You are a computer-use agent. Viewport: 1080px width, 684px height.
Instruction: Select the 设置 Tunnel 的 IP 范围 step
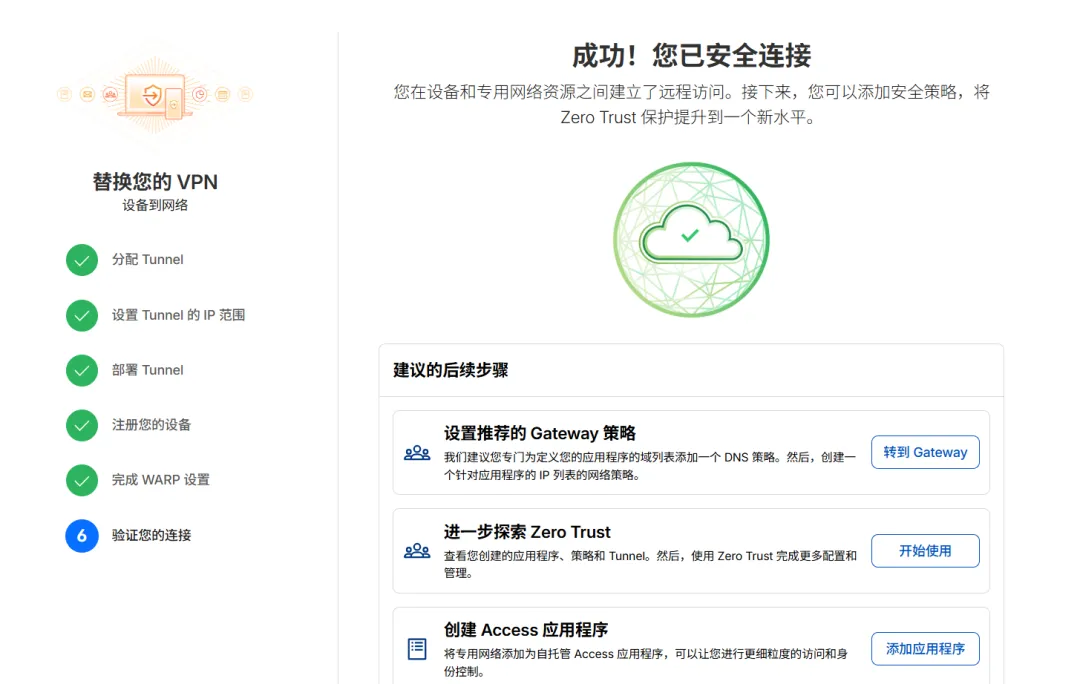(x=178, y=315)
